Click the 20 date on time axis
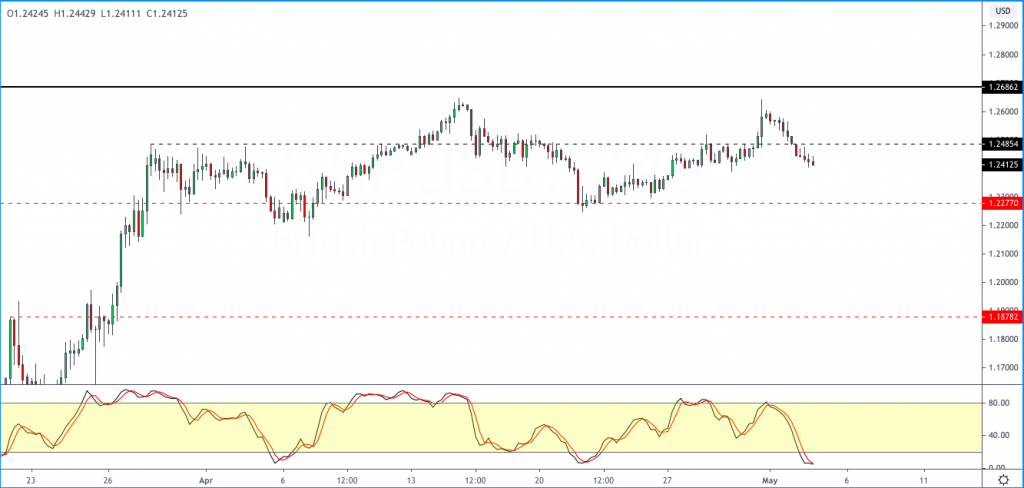 [x=539, y=479]
